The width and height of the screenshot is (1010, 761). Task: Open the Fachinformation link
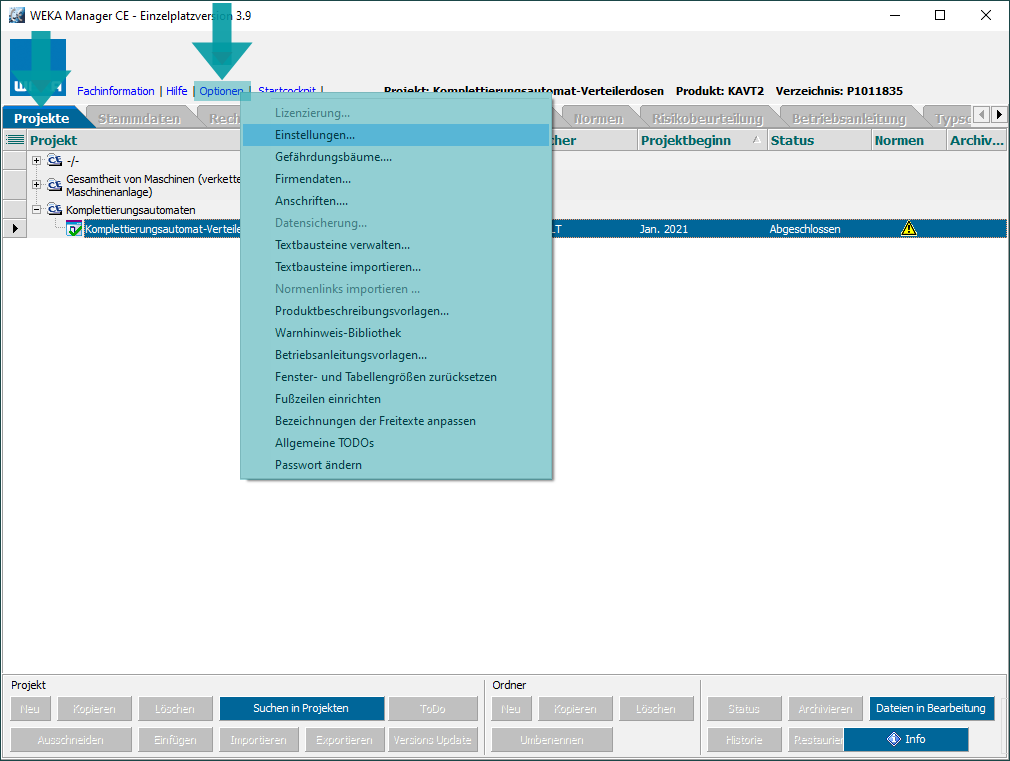coord(116,91)
